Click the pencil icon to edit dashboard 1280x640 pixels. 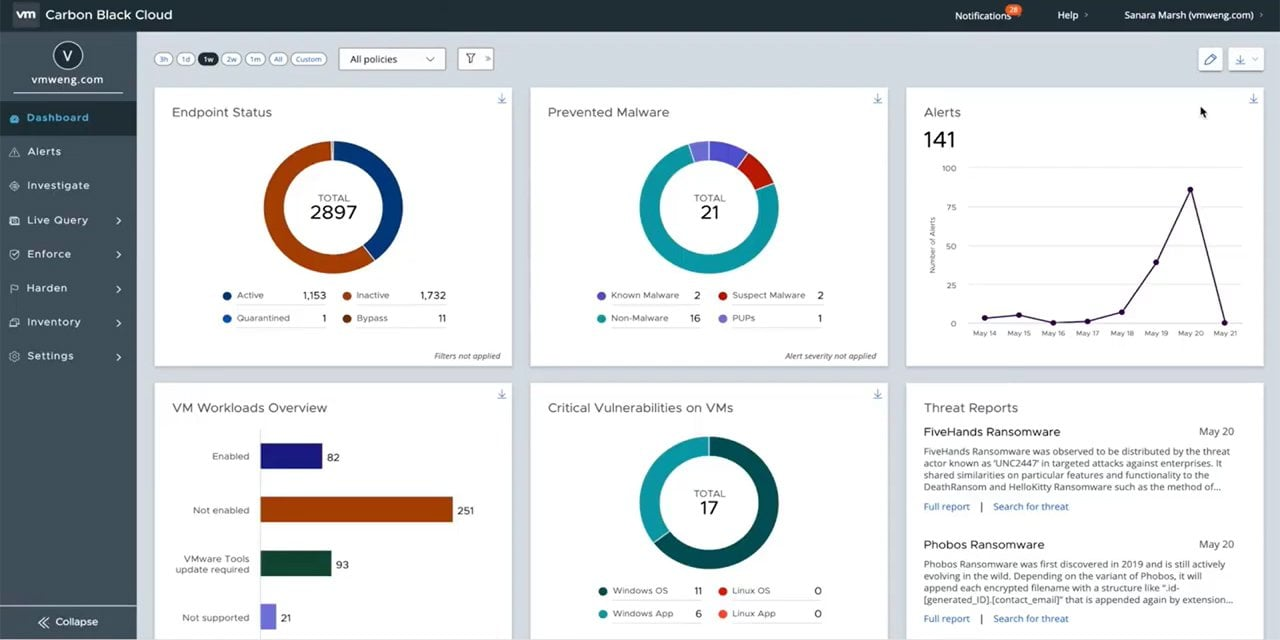point(1210,59)
